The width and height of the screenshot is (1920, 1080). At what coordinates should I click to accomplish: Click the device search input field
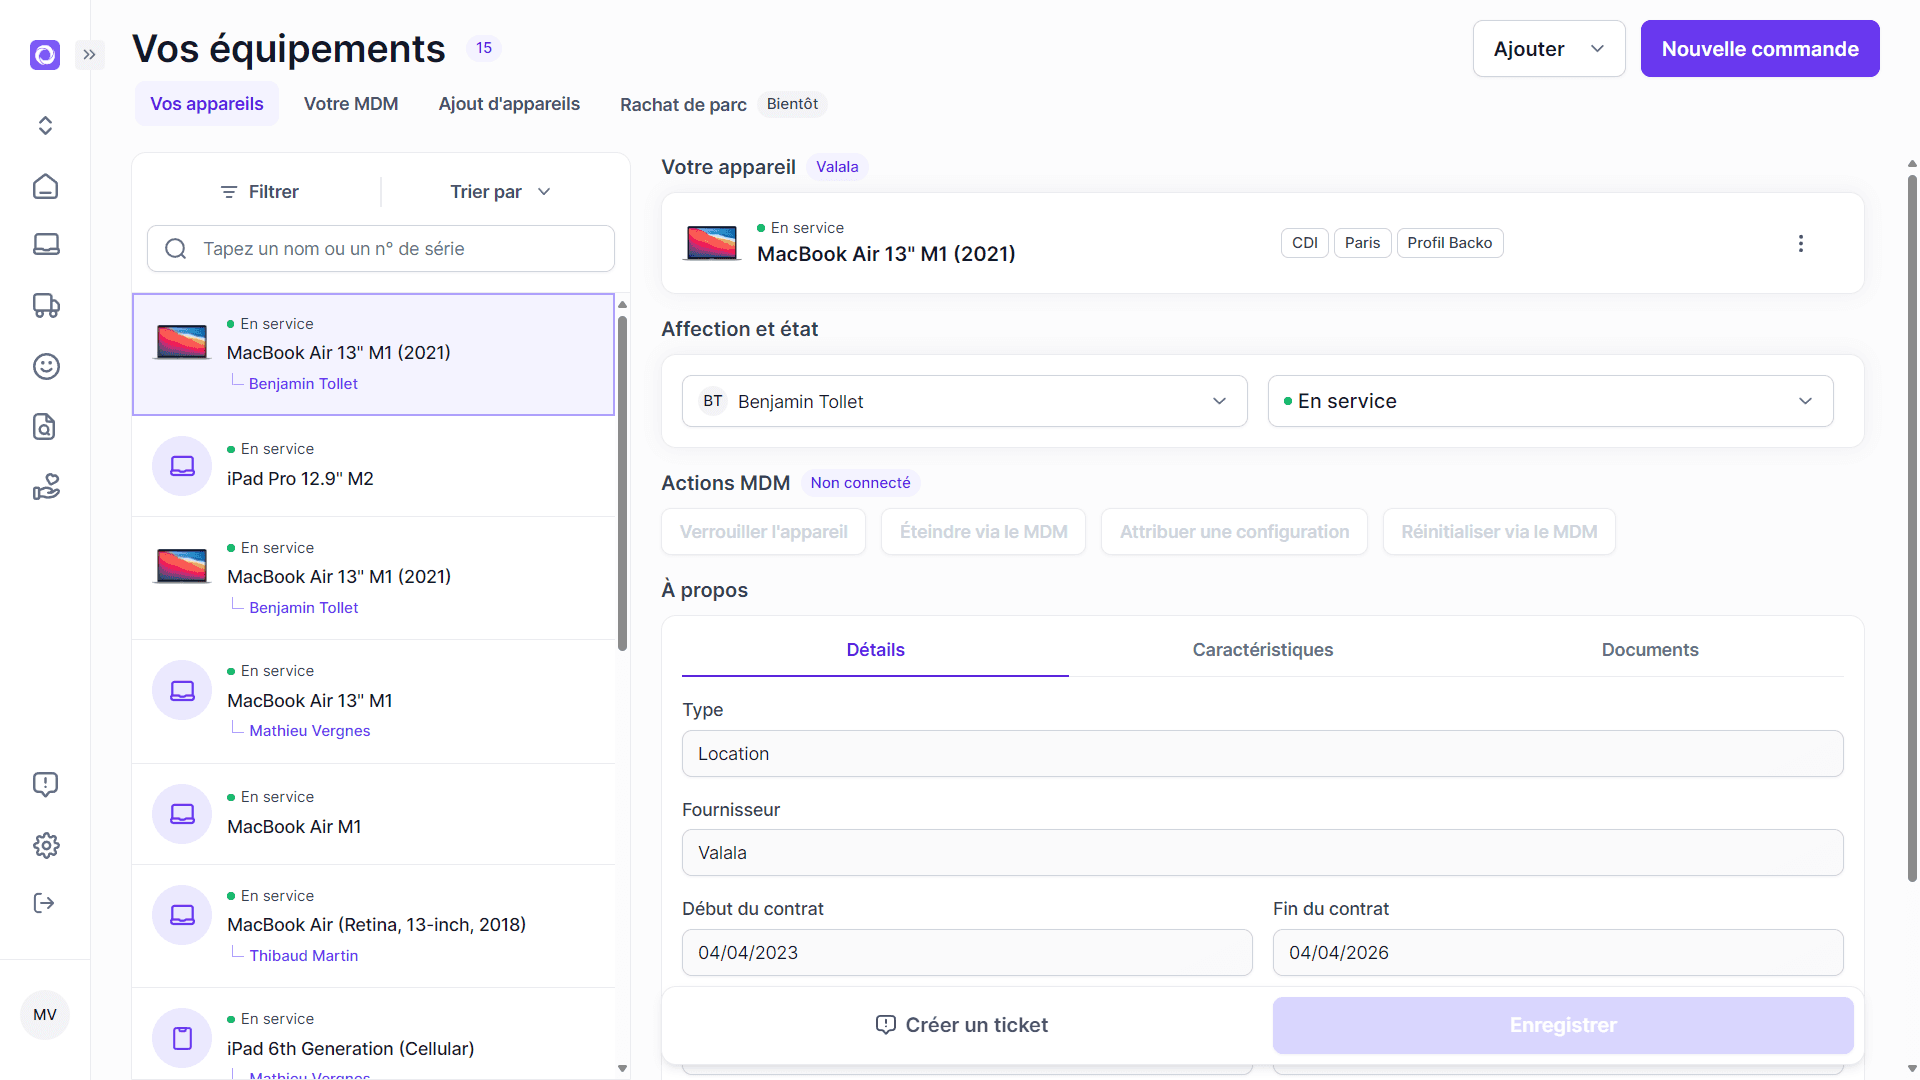pos(380,249)
